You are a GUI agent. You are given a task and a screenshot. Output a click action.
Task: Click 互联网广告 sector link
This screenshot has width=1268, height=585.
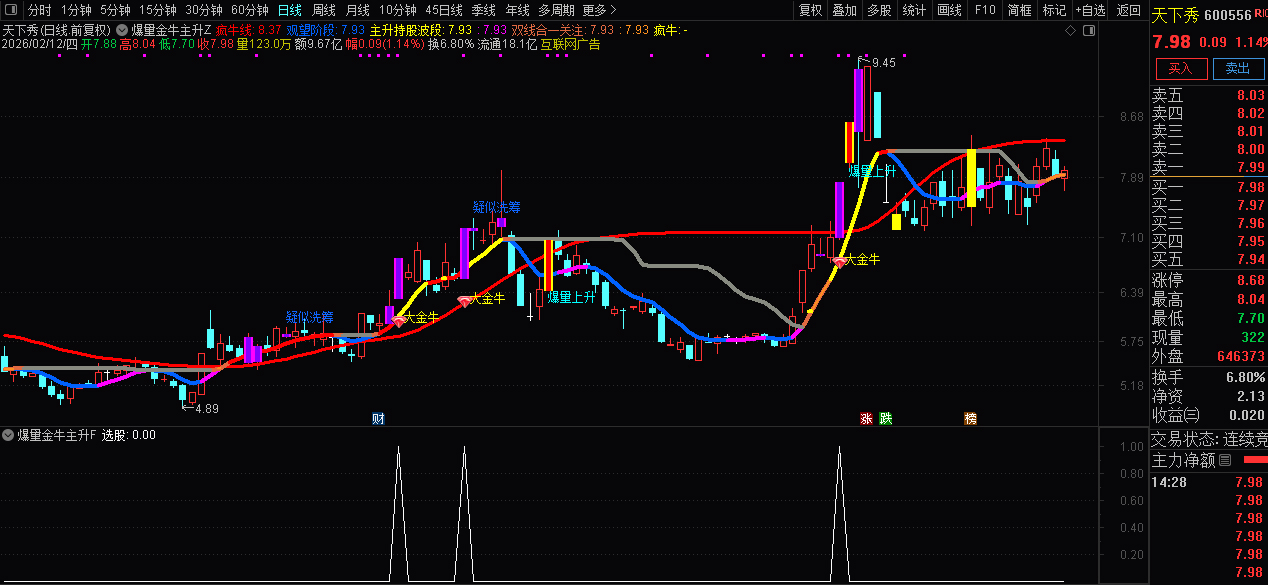coord(570,44)
